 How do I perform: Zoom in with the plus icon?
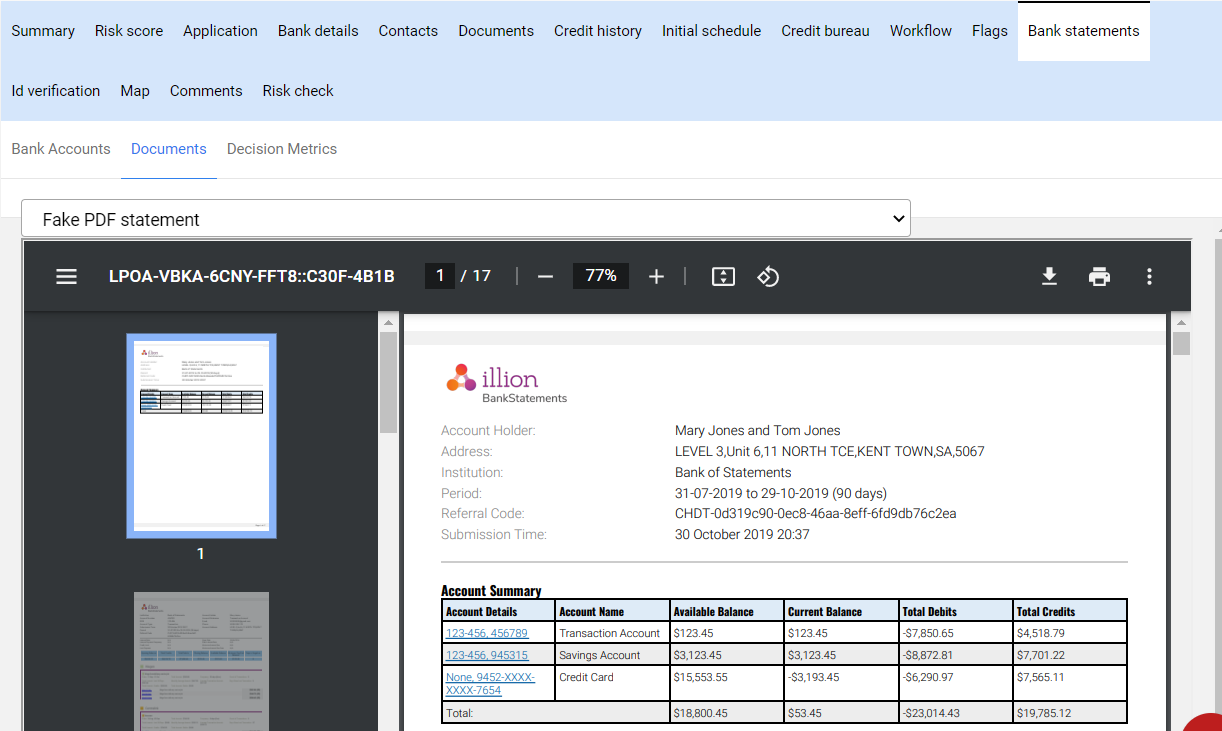click(656, 276)
